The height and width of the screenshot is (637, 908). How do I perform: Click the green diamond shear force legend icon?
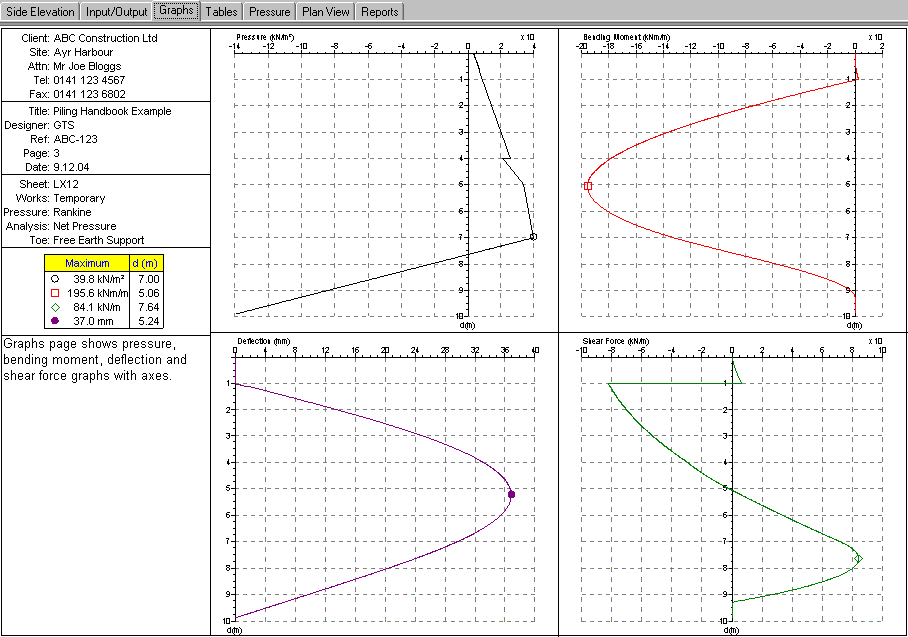click(54, 307)
